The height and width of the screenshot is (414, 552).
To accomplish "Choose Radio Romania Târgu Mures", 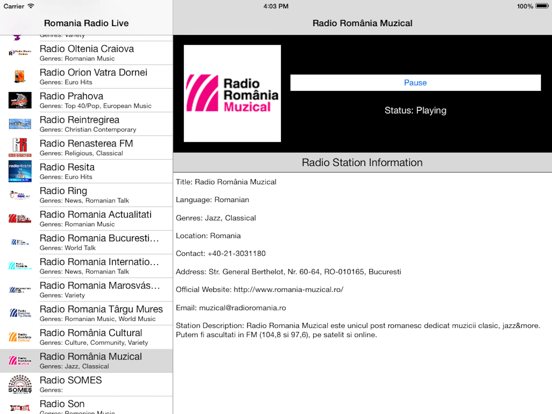I will [x=86, y=313].
